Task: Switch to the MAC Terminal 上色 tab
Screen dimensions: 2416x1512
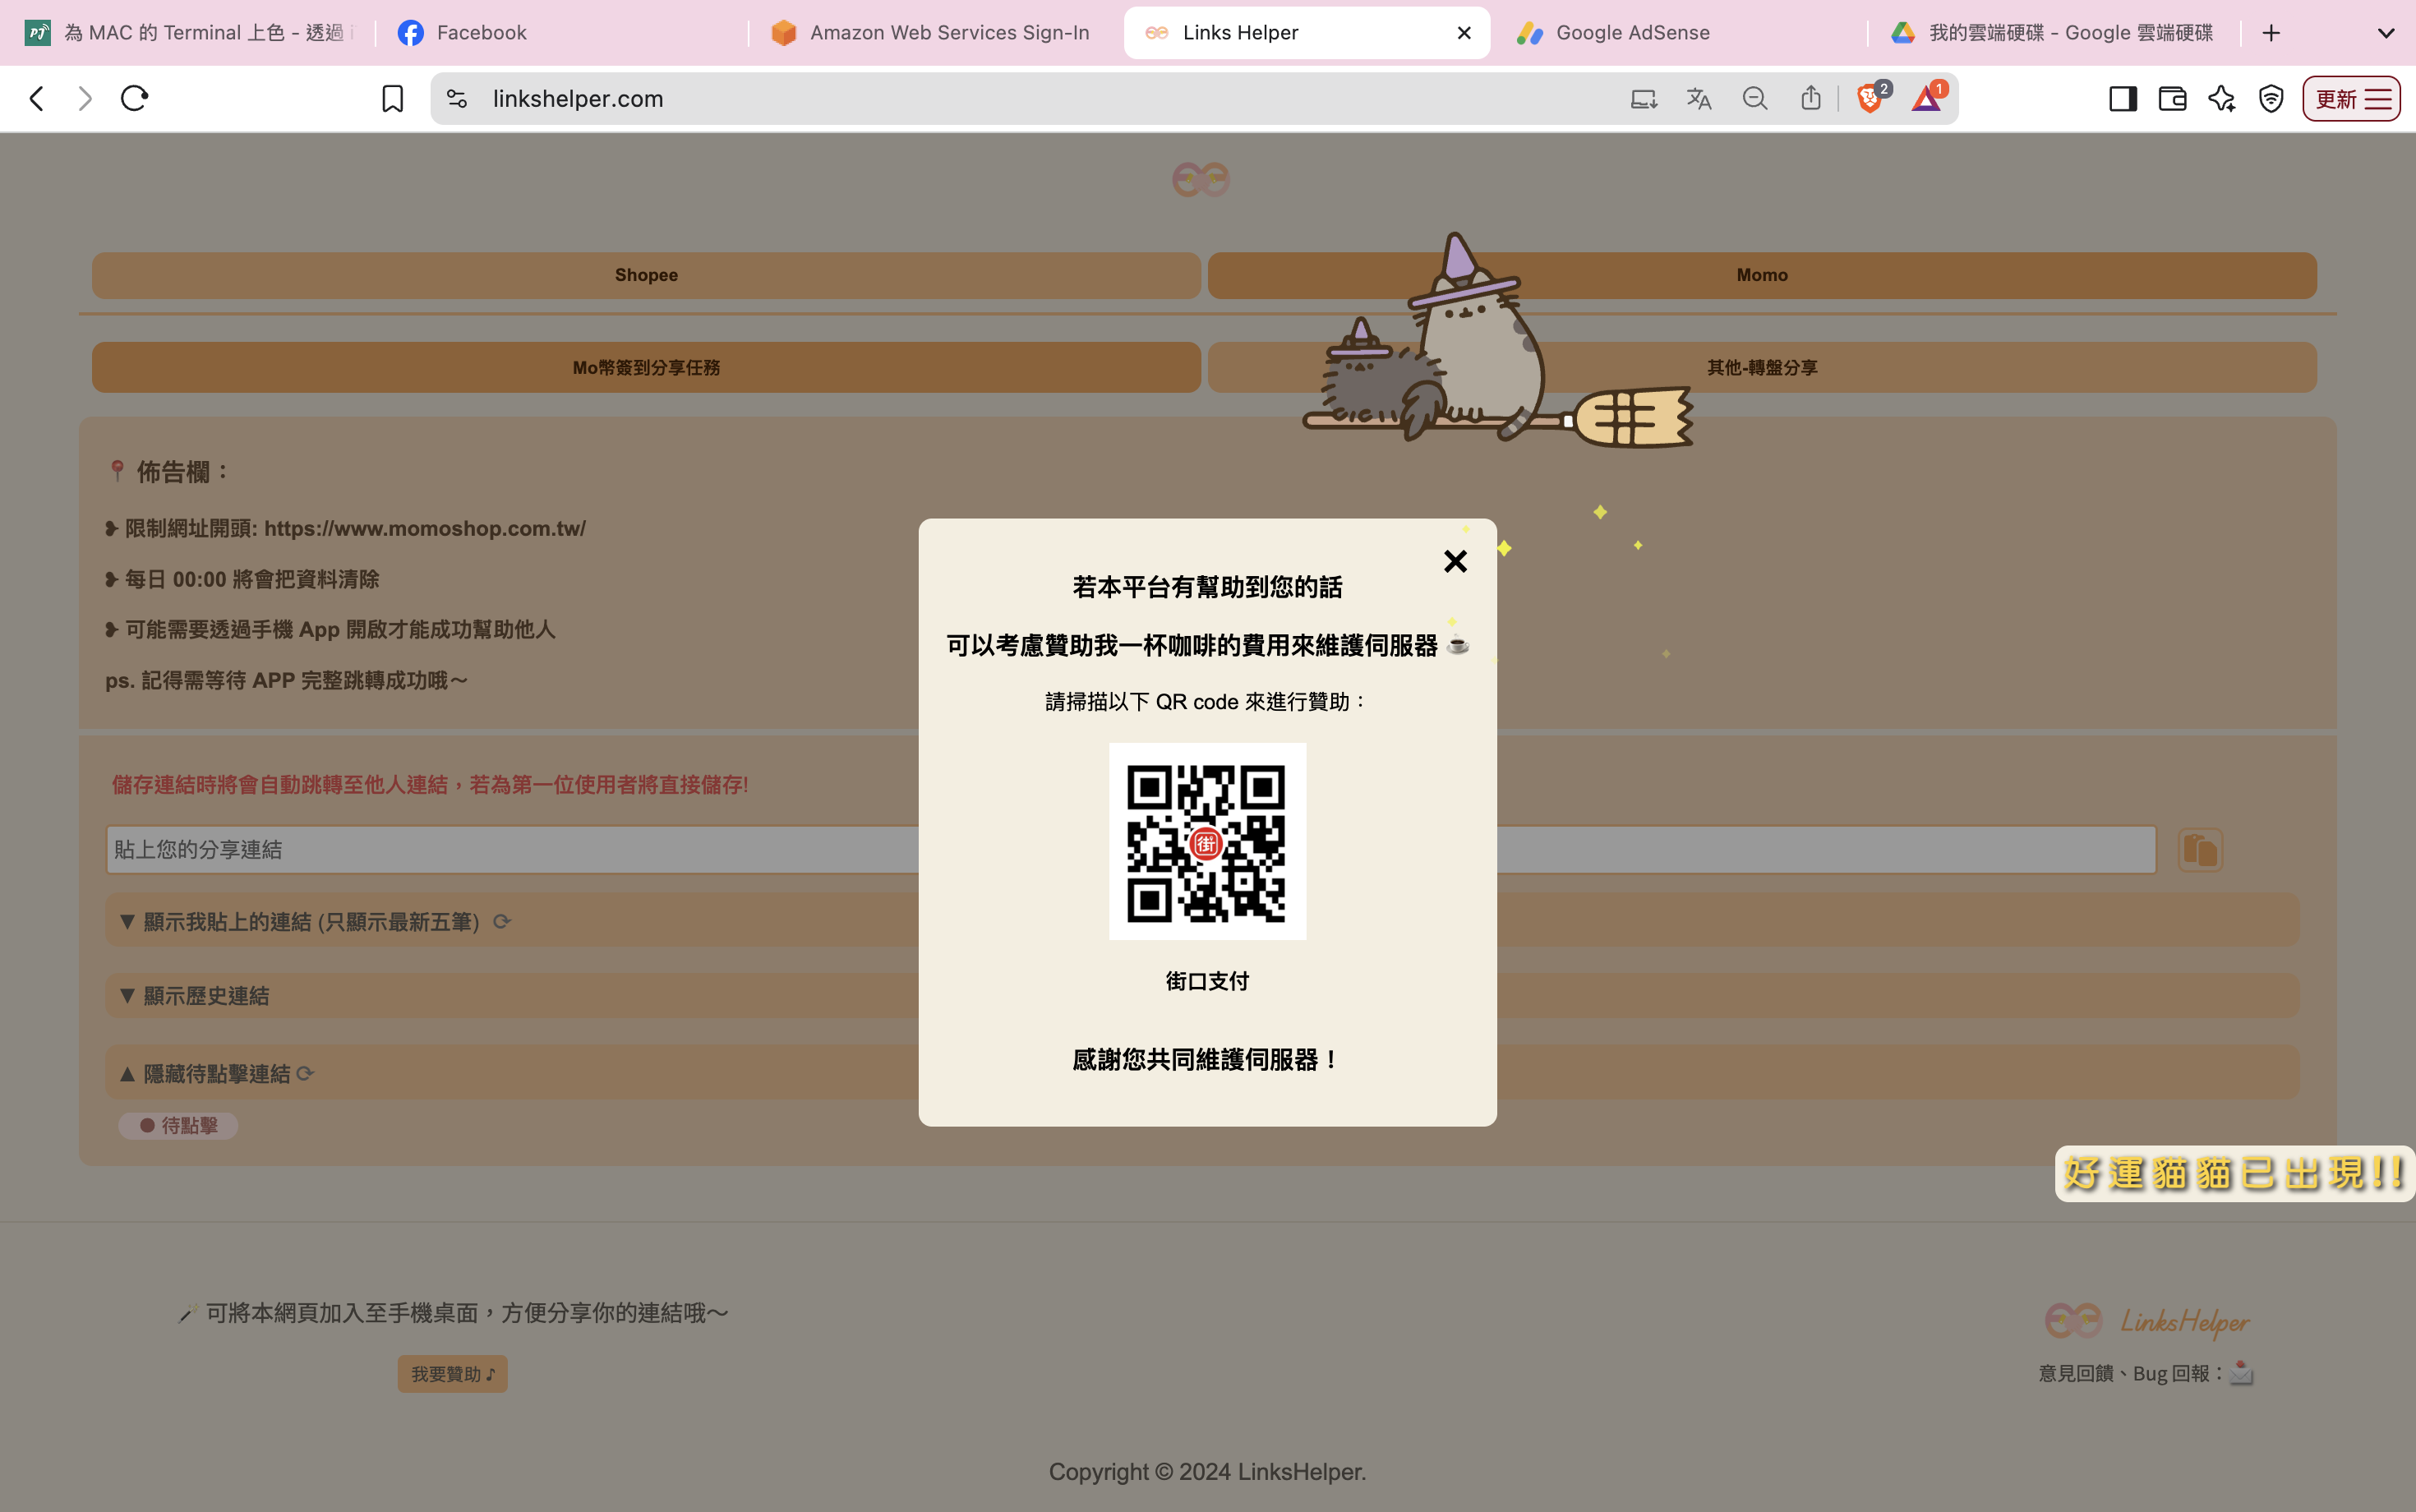Action: click(188, 33)
